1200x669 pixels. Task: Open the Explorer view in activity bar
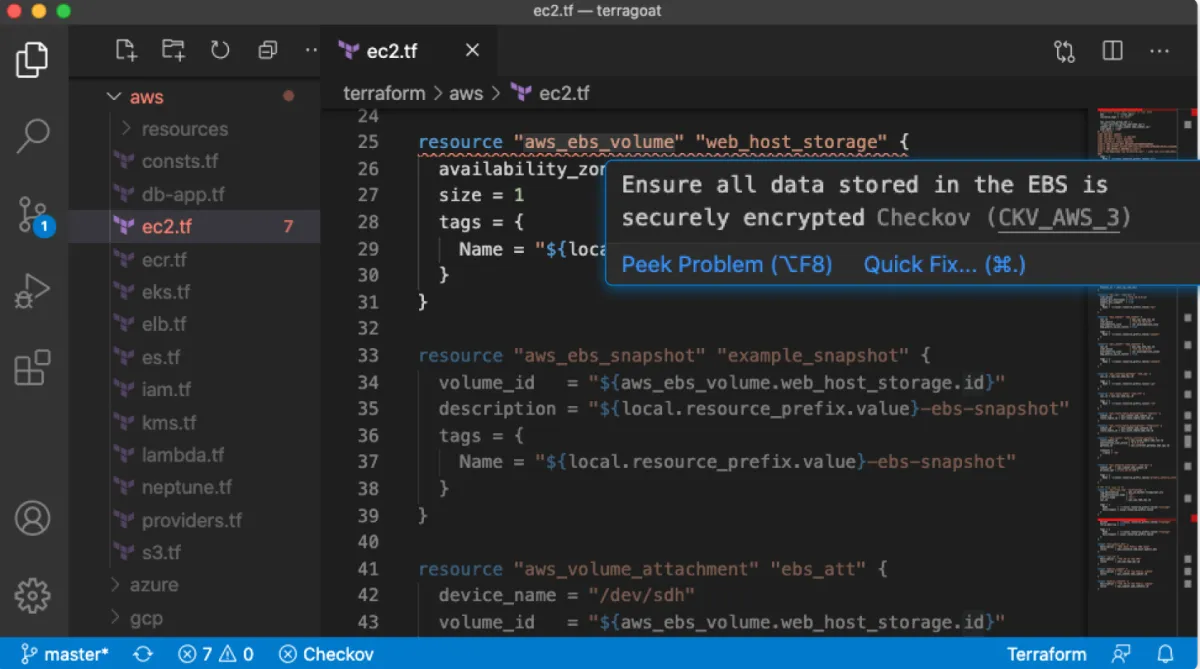click(32, 60)
